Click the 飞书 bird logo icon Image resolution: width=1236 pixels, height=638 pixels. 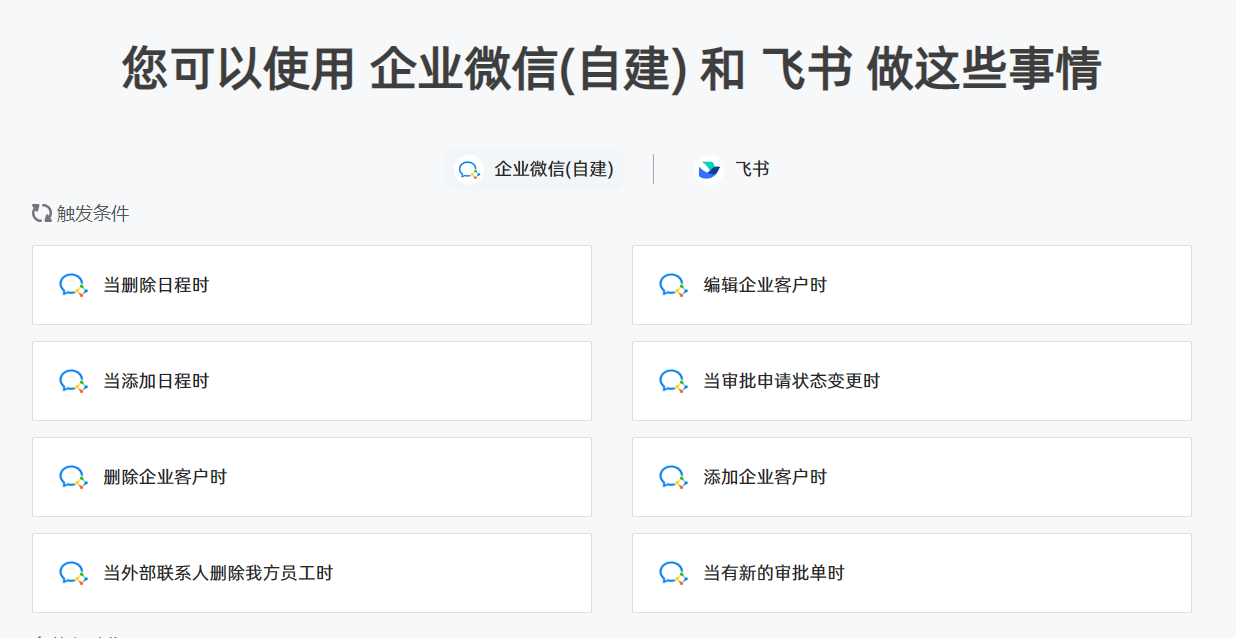coord(709,170)
